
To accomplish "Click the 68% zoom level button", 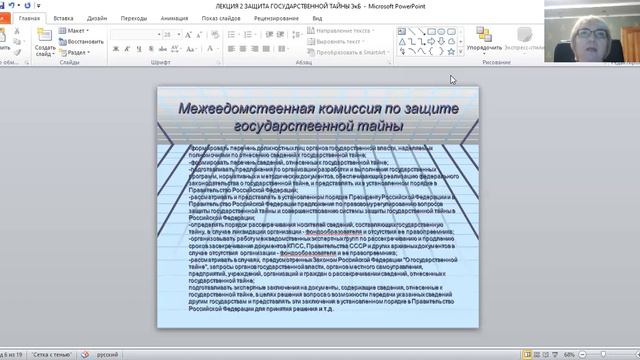I will point(569,355).
